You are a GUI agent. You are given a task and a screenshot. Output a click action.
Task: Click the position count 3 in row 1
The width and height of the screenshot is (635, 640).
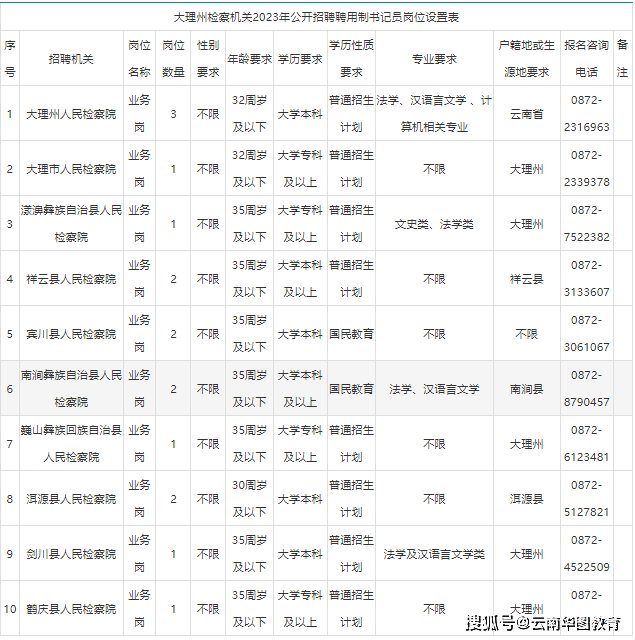173,114
